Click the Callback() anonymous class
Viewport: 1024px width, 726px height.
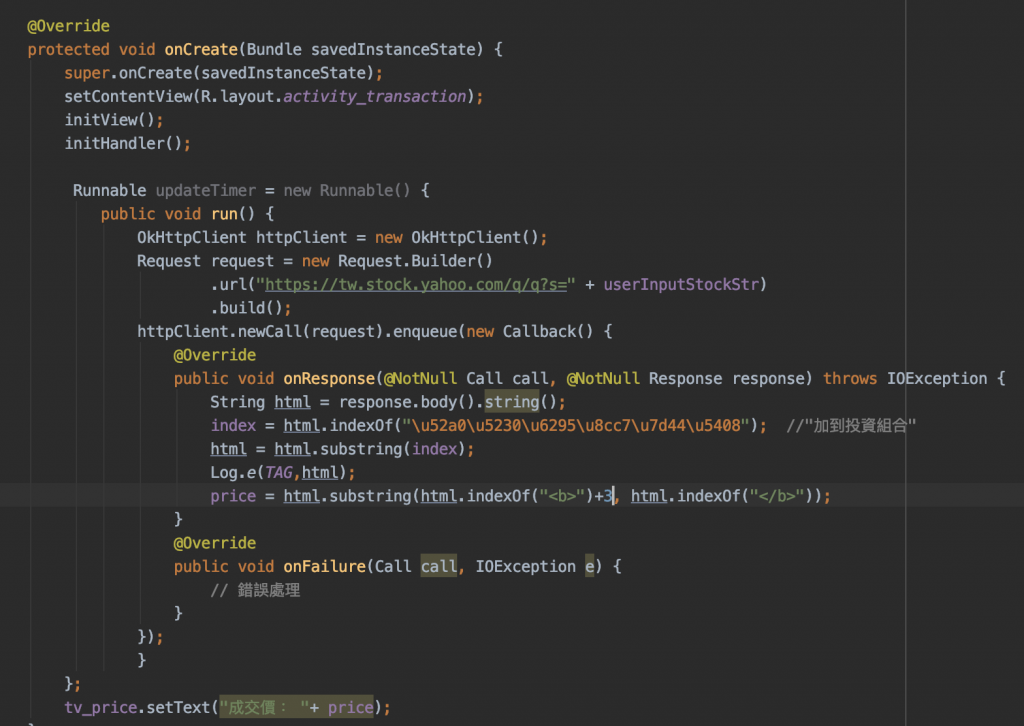pos(547,332)
